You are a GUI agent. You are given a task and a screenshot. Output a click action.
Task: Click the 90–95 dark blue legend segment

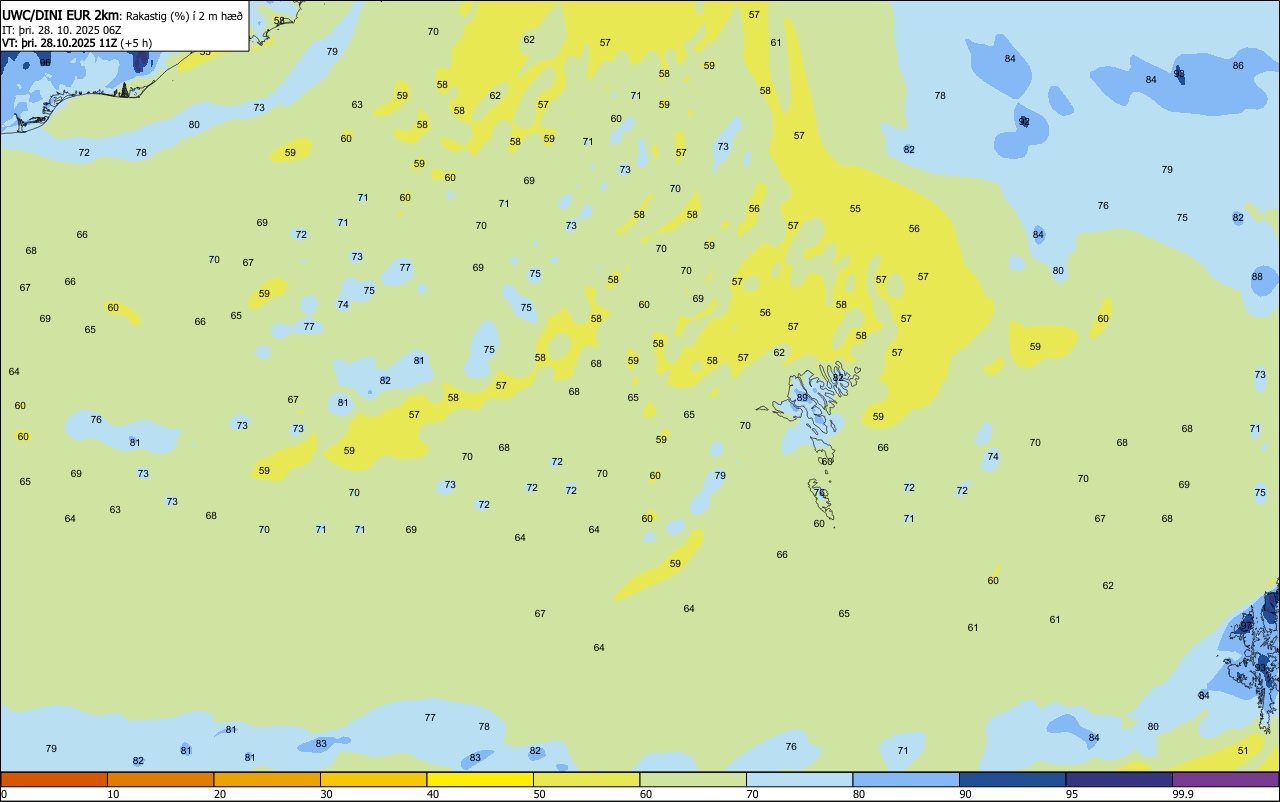click(x=1012, y=779)
